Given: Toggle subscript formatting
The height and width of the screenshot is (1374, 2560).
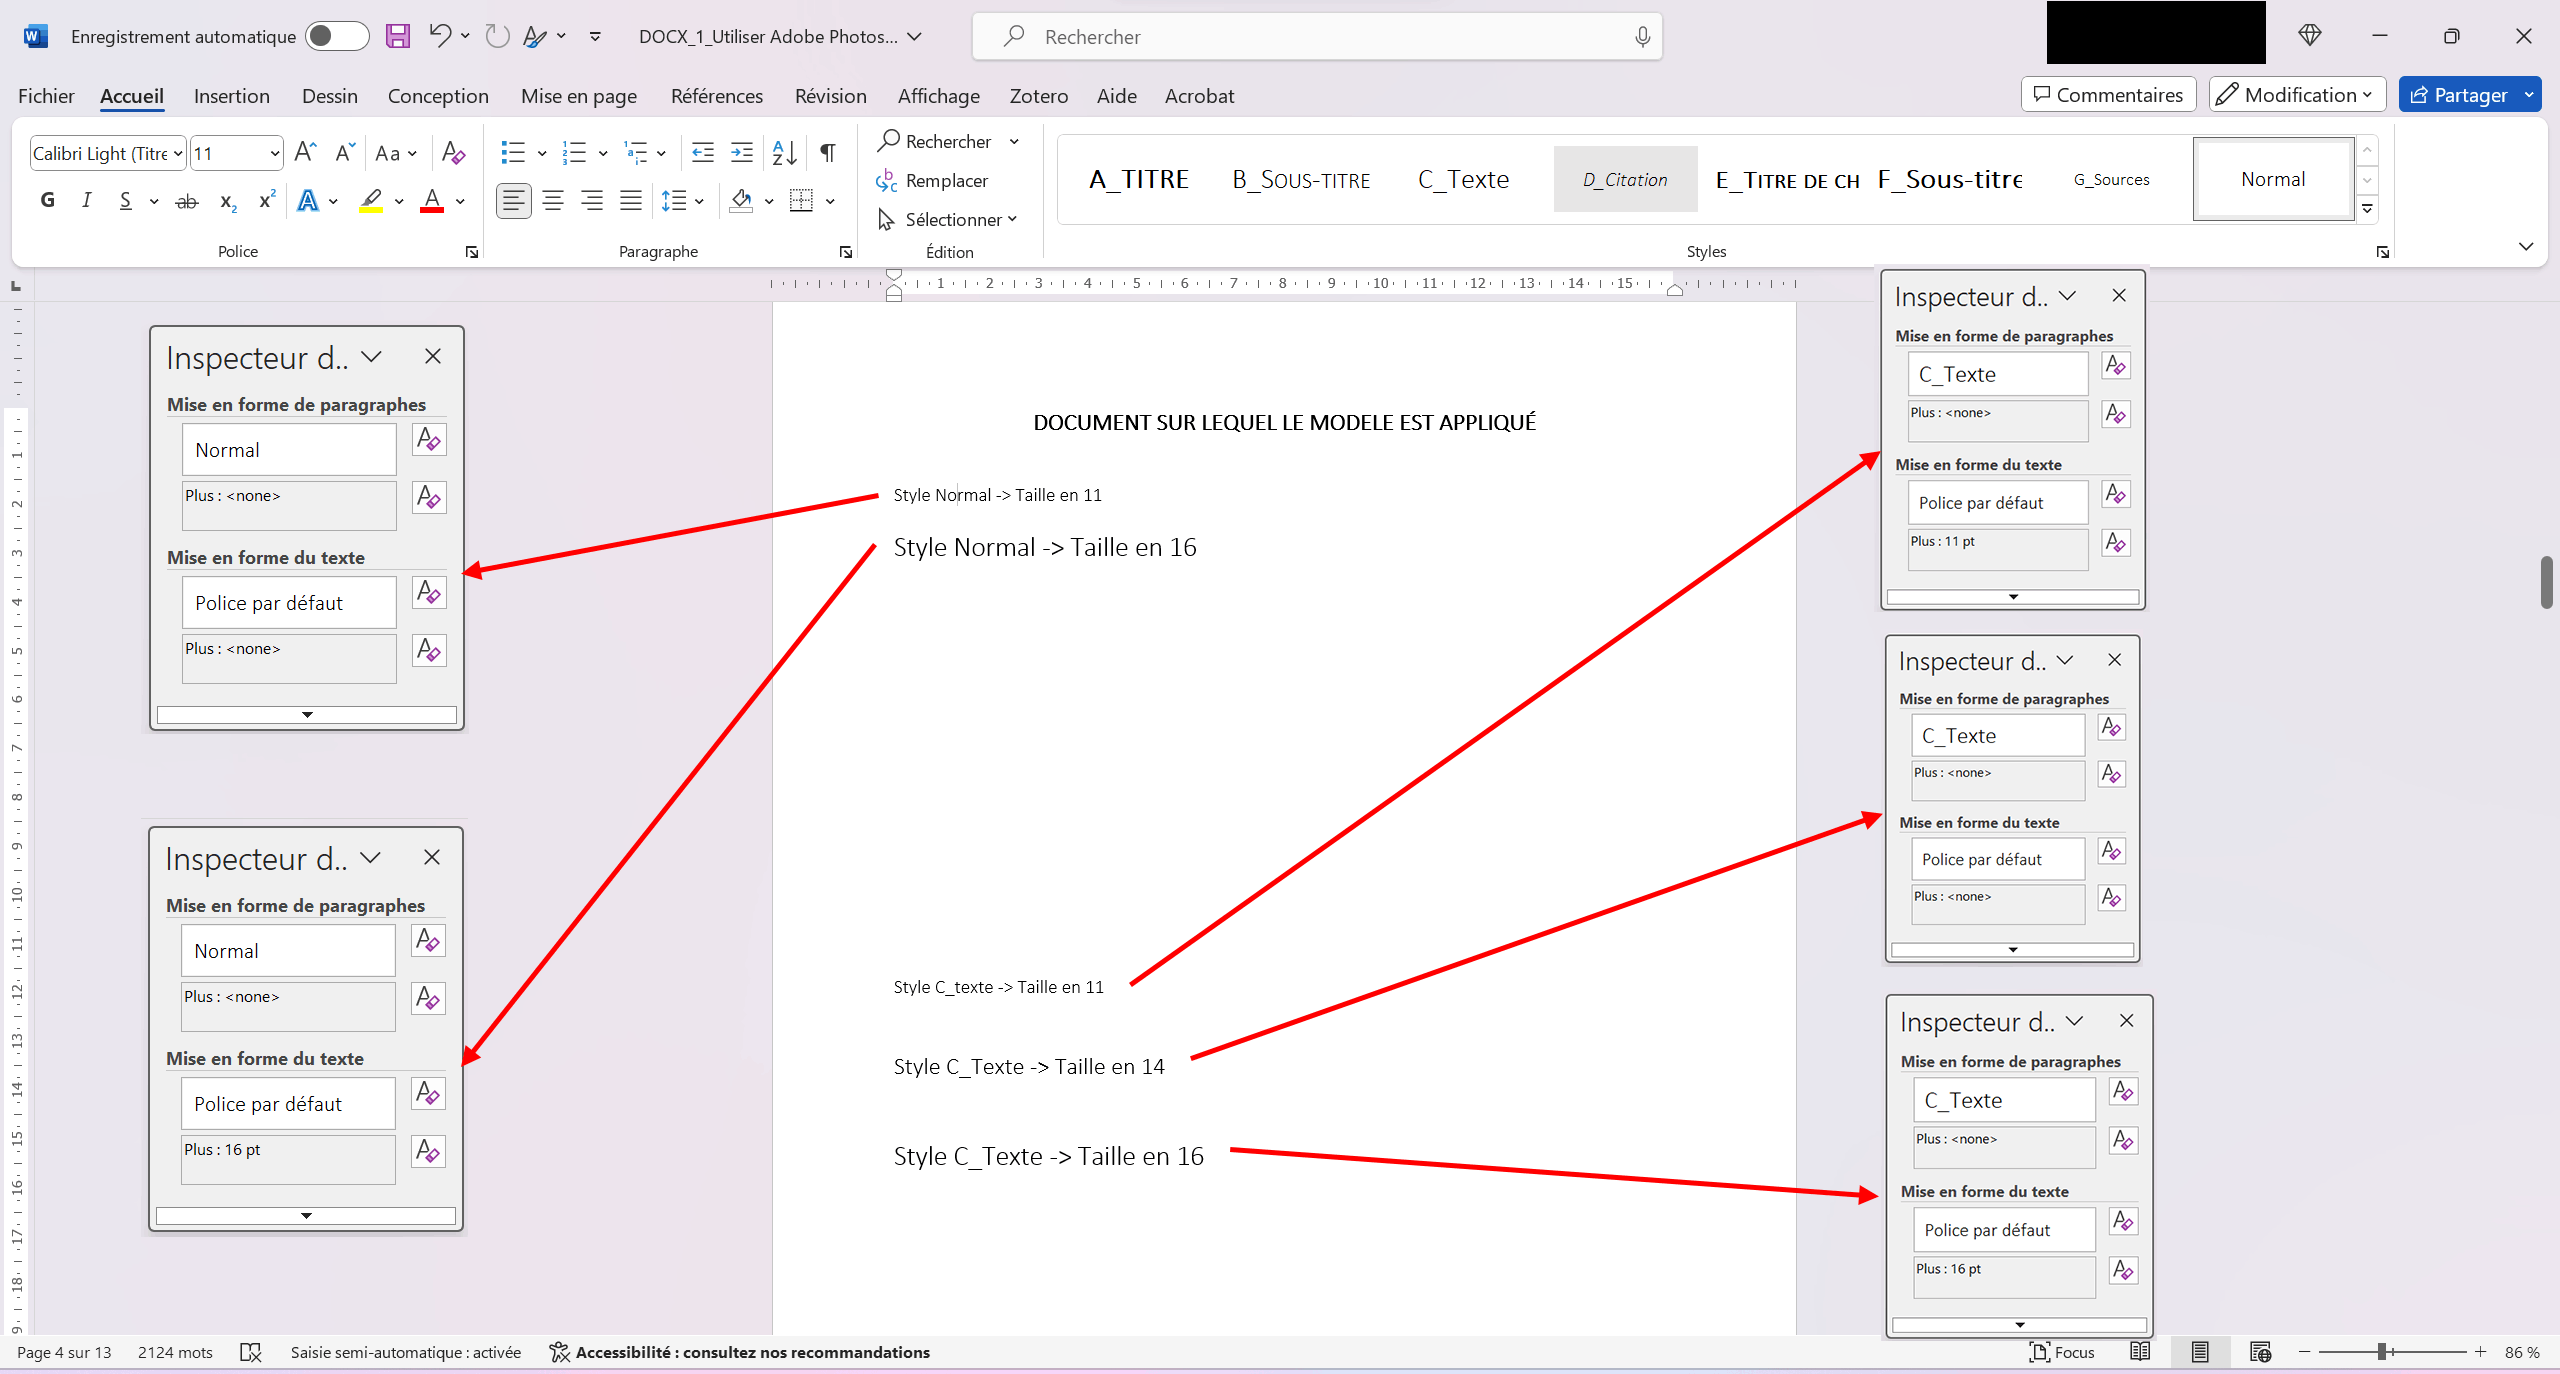Looking at the screenshot, I should click(x=228, y=201).
